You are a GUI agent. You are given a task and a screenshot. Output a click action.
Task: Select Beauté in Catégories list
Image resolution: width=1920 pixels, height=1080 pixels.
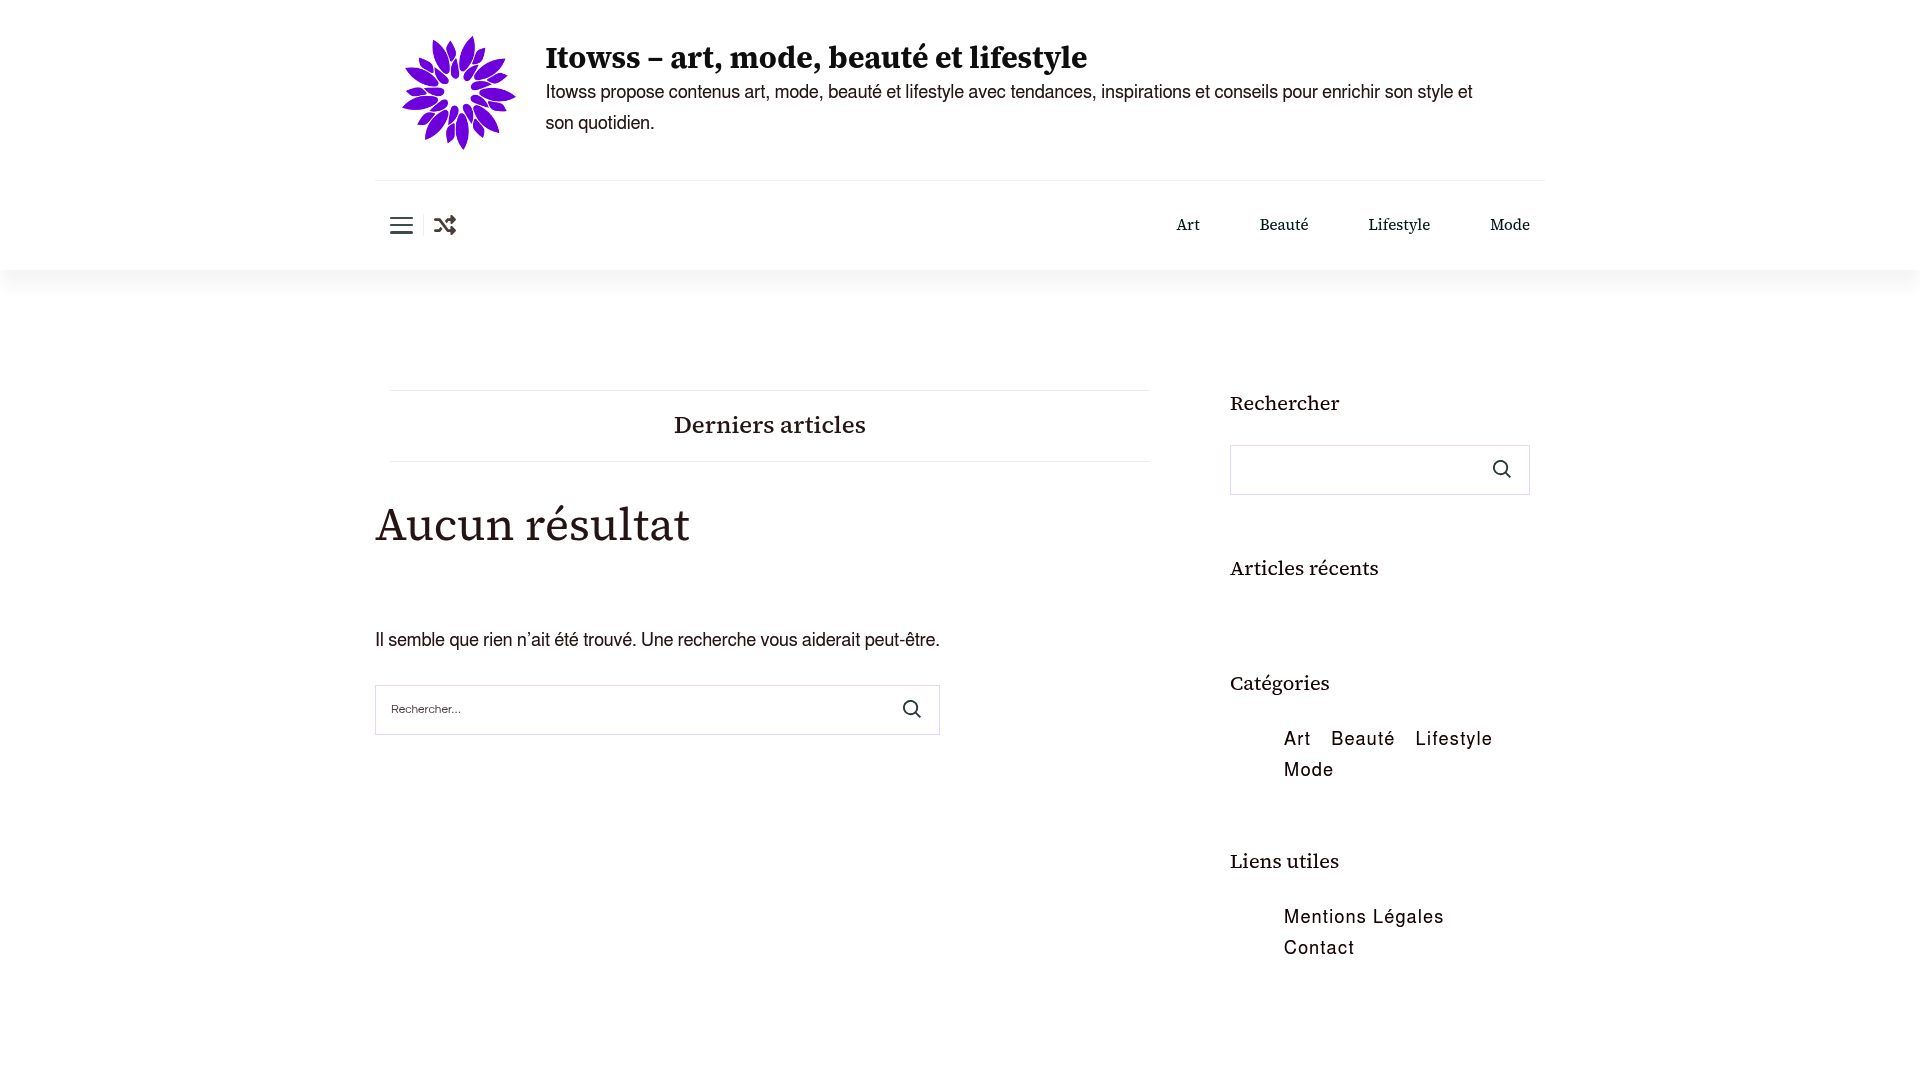click(x=1363, y=739)
